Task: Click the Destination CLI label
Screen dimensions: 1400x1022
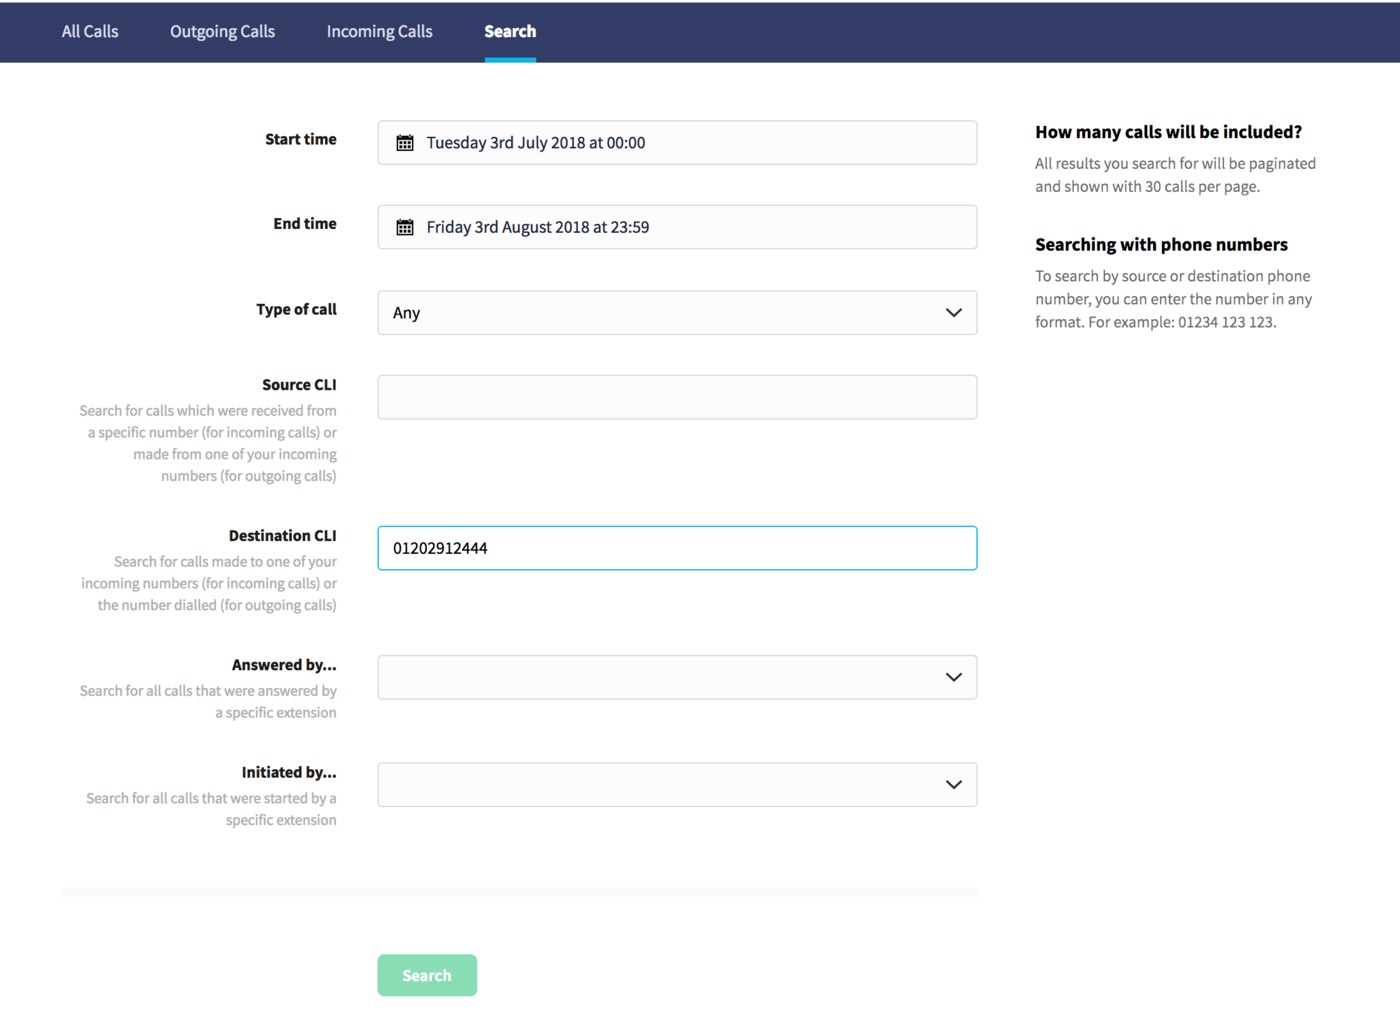Action: [282, 535]
